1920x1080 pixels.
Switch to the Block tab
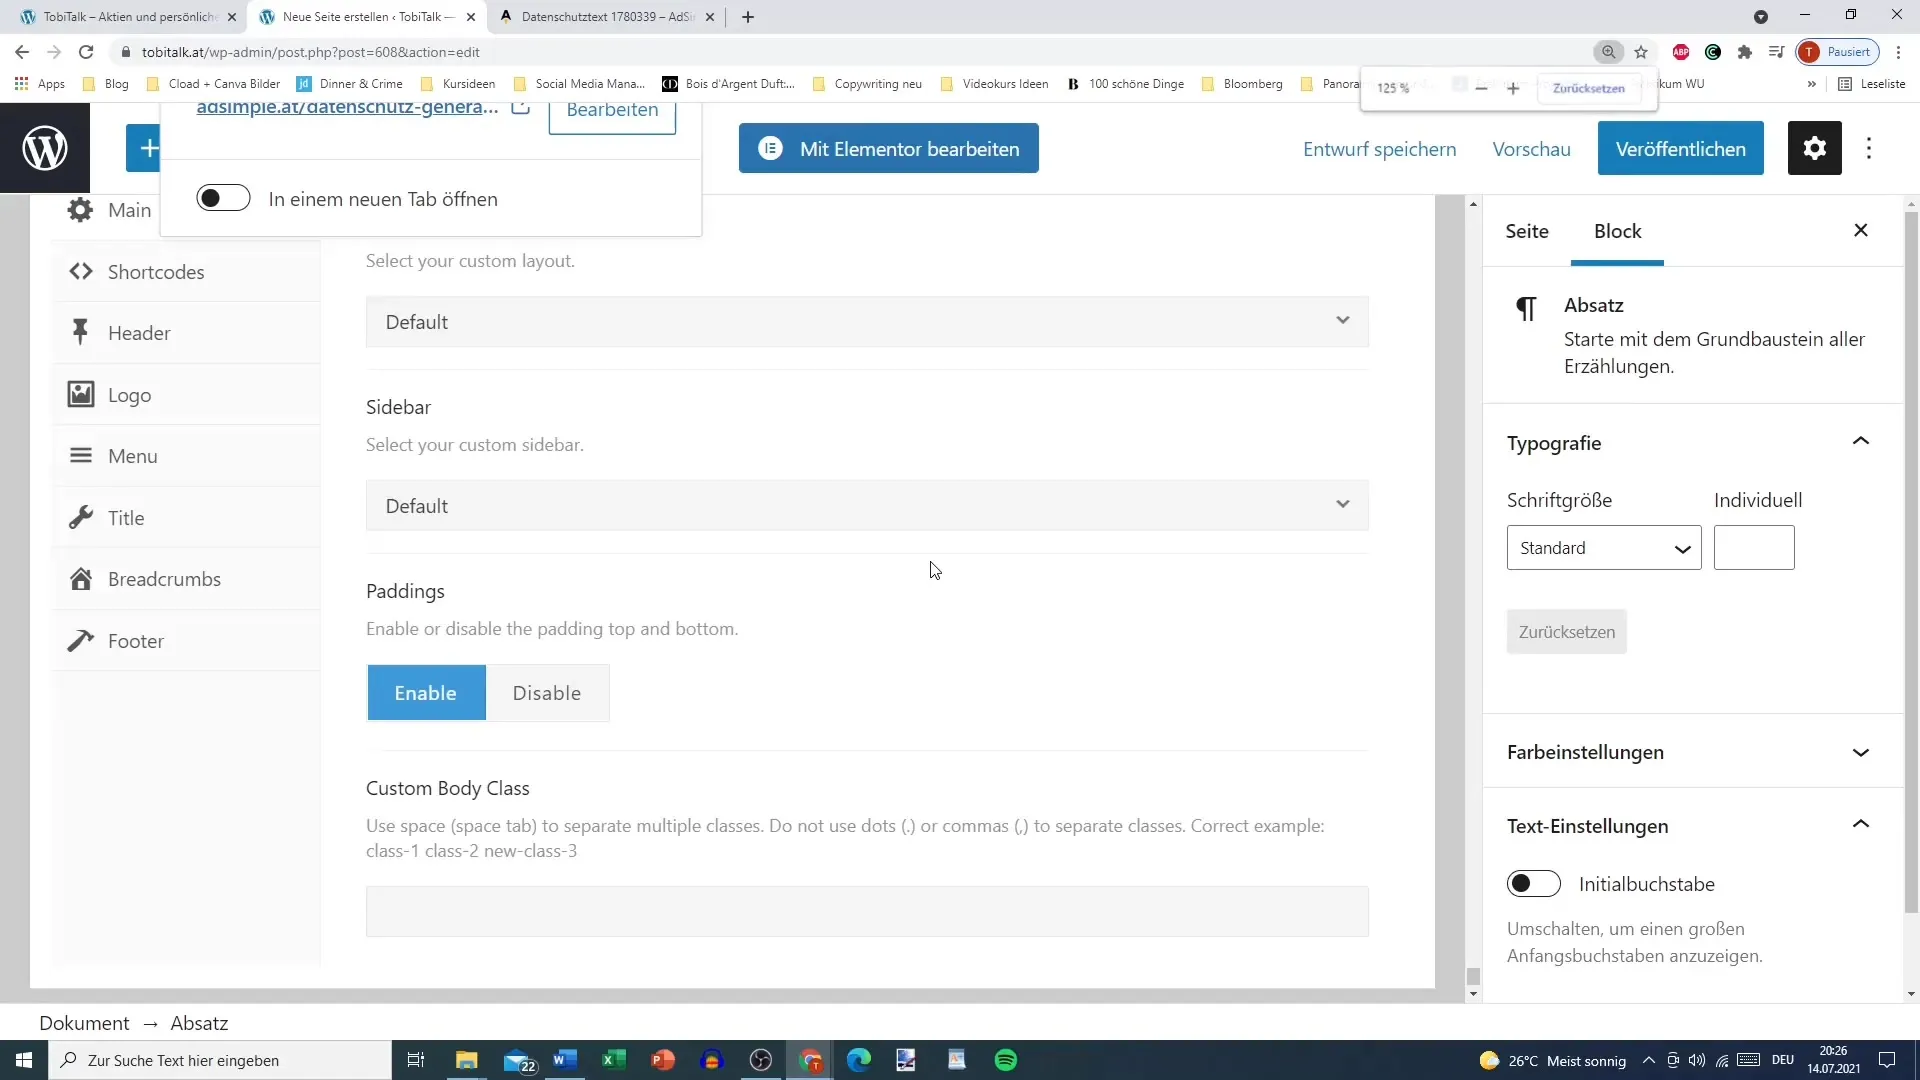pos(1617,231)
